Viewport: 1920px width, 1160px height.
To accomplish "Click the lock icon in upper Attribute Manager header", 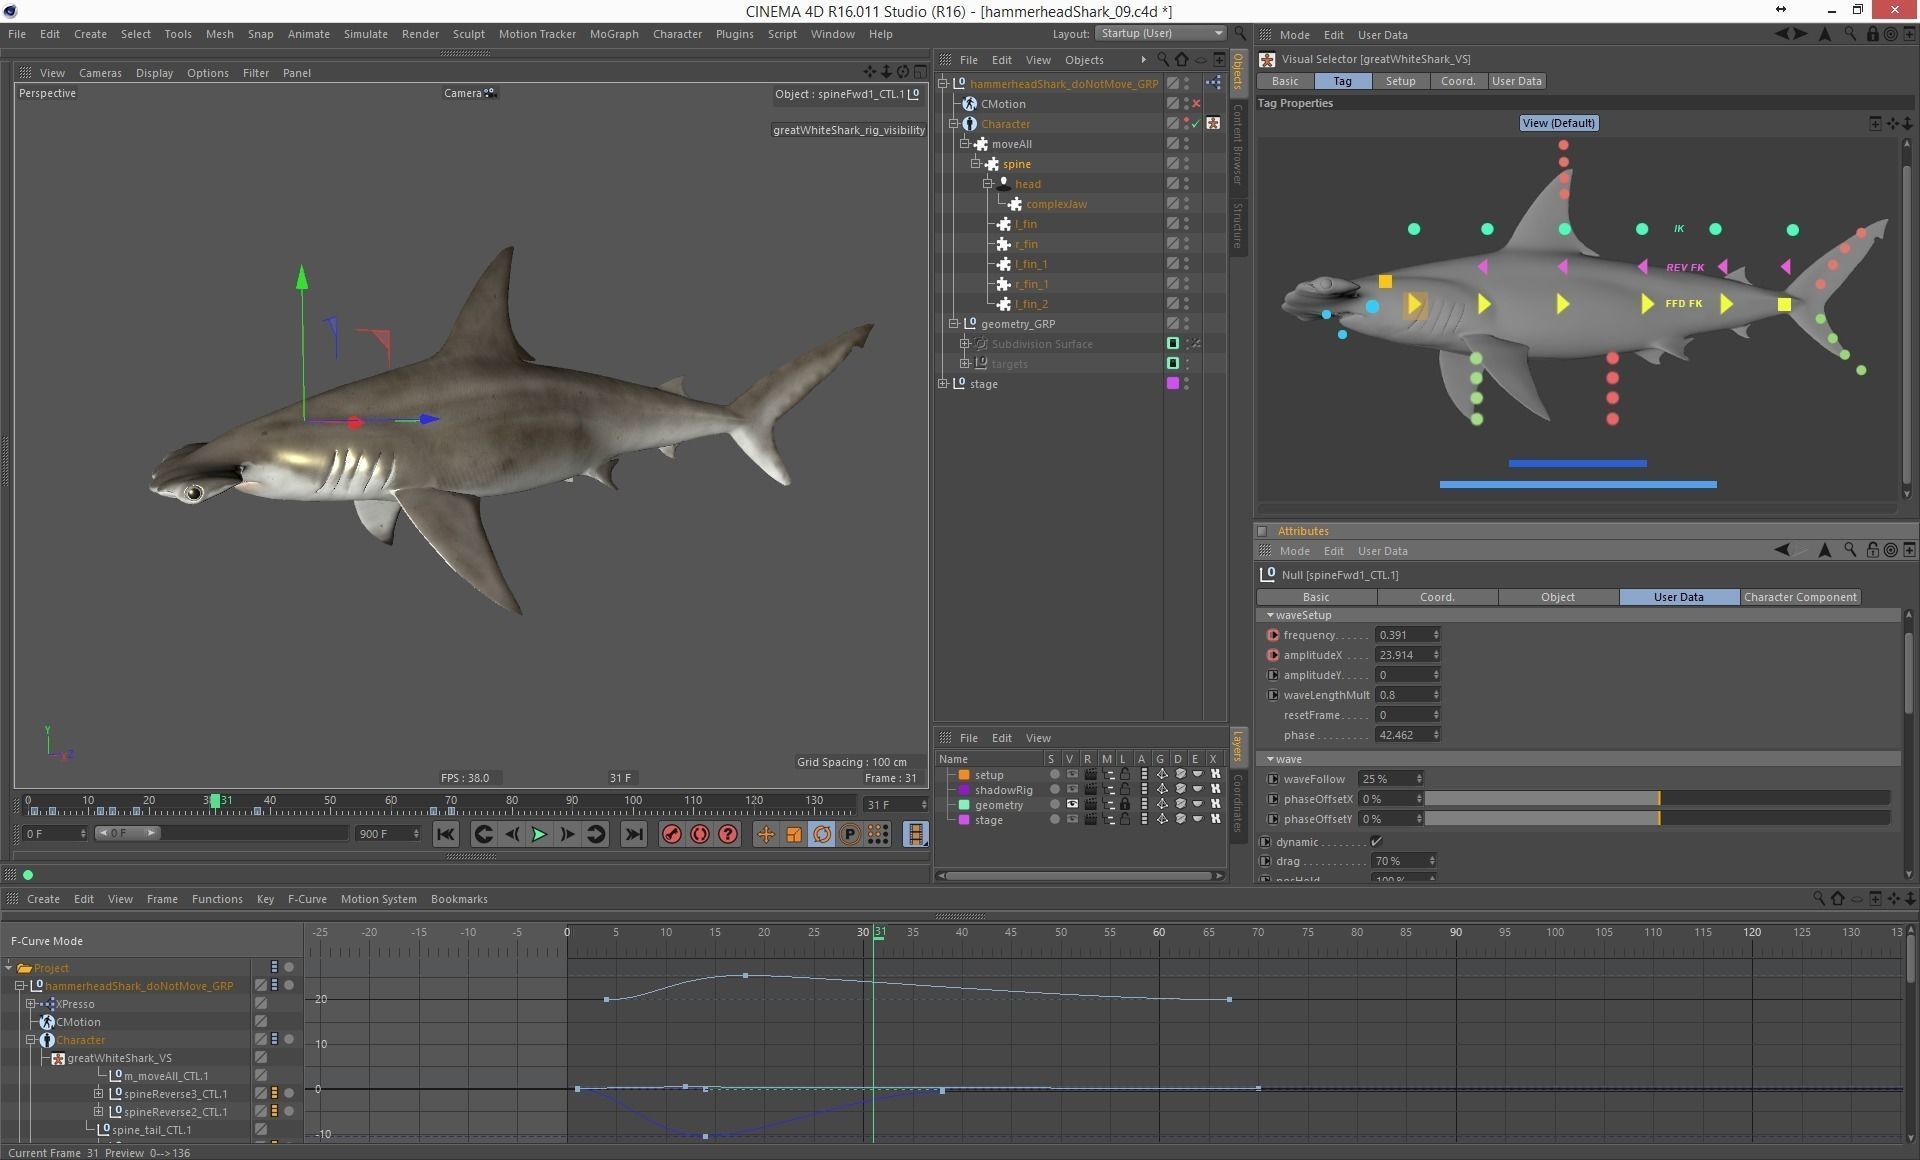I will [1872, 34].
